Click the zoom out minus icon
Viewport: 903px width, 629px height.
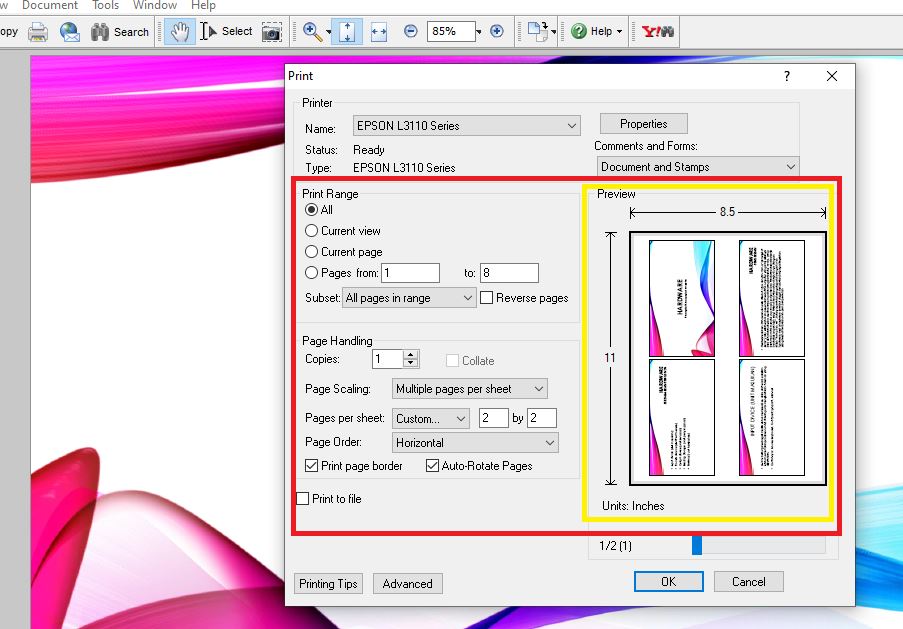pyautogui.click(x=411, y=31)
